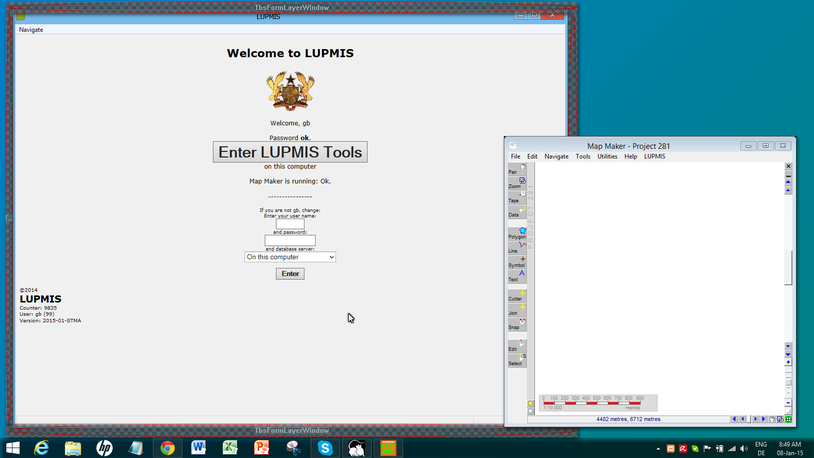Open the Tools menu in Map Maker
Image resolution: width=814 pixels, height=458 pixels.
coord(582,156)
